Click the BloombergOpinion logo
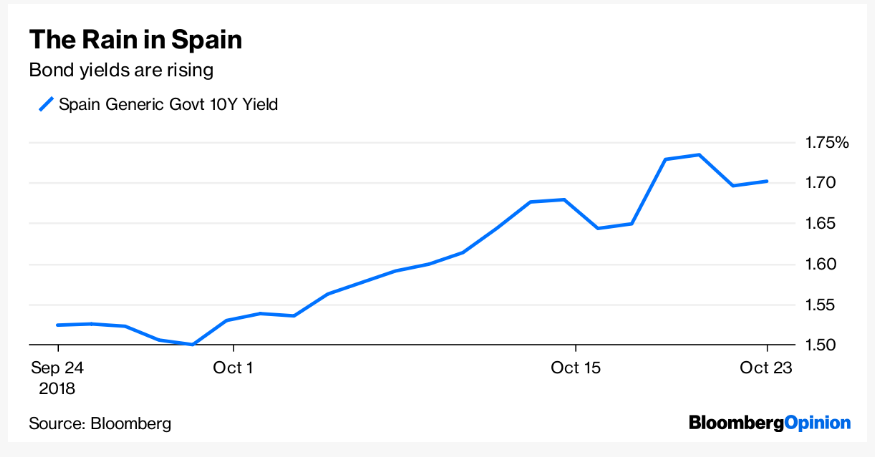This screenshot has height=457, width=875. coord(770,423)
